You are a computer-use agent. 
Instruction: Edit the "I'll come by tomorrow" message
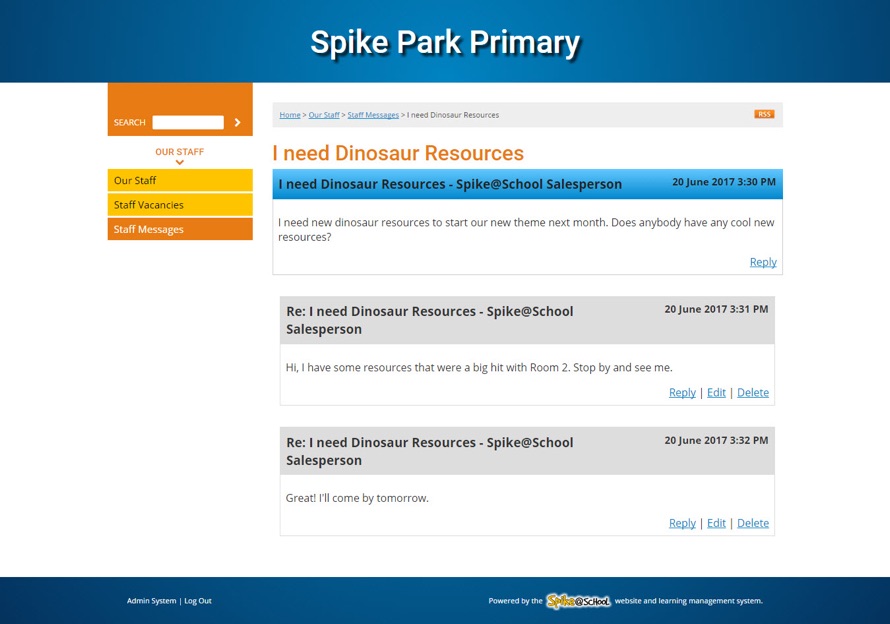click(x=716, y=523)
